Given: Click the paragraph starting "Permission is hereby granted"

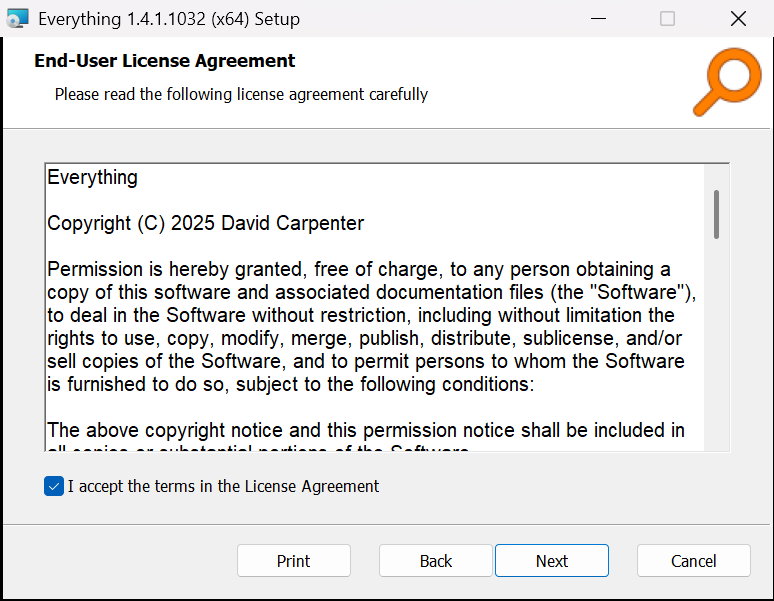Looking at the screenshot, I should [x=371, y=327].
